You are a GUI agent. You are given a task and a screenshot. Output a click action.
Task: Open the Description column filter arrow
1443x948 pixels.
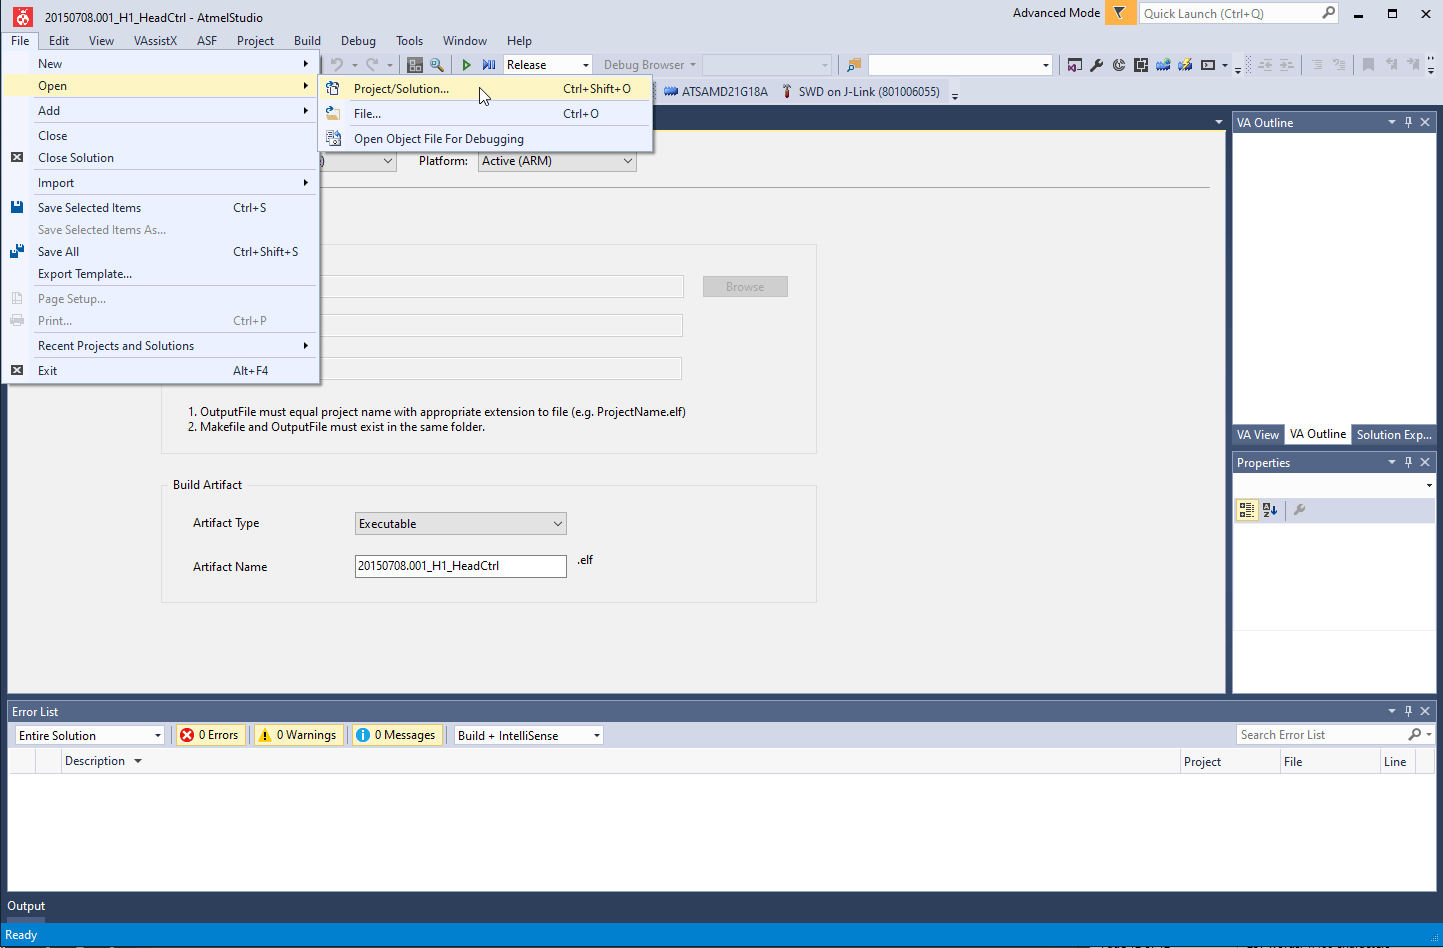[x=138, y=762]
